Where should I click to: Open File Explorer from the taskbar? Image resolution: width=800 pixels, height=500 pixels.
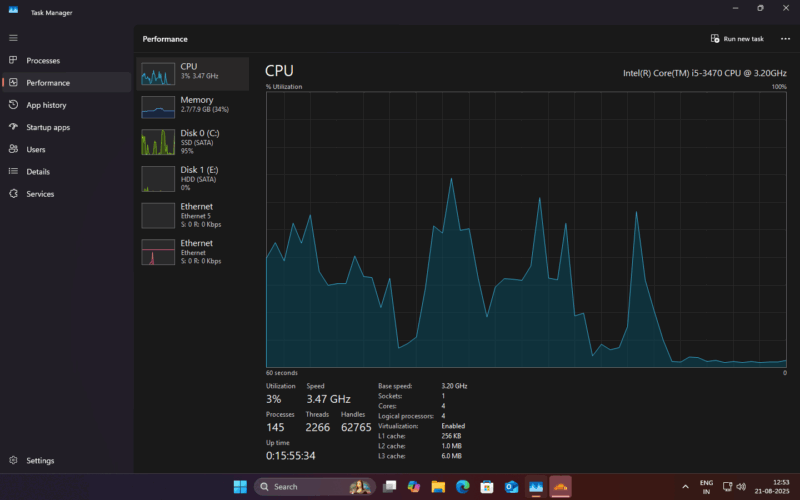[x=438, y=486]
